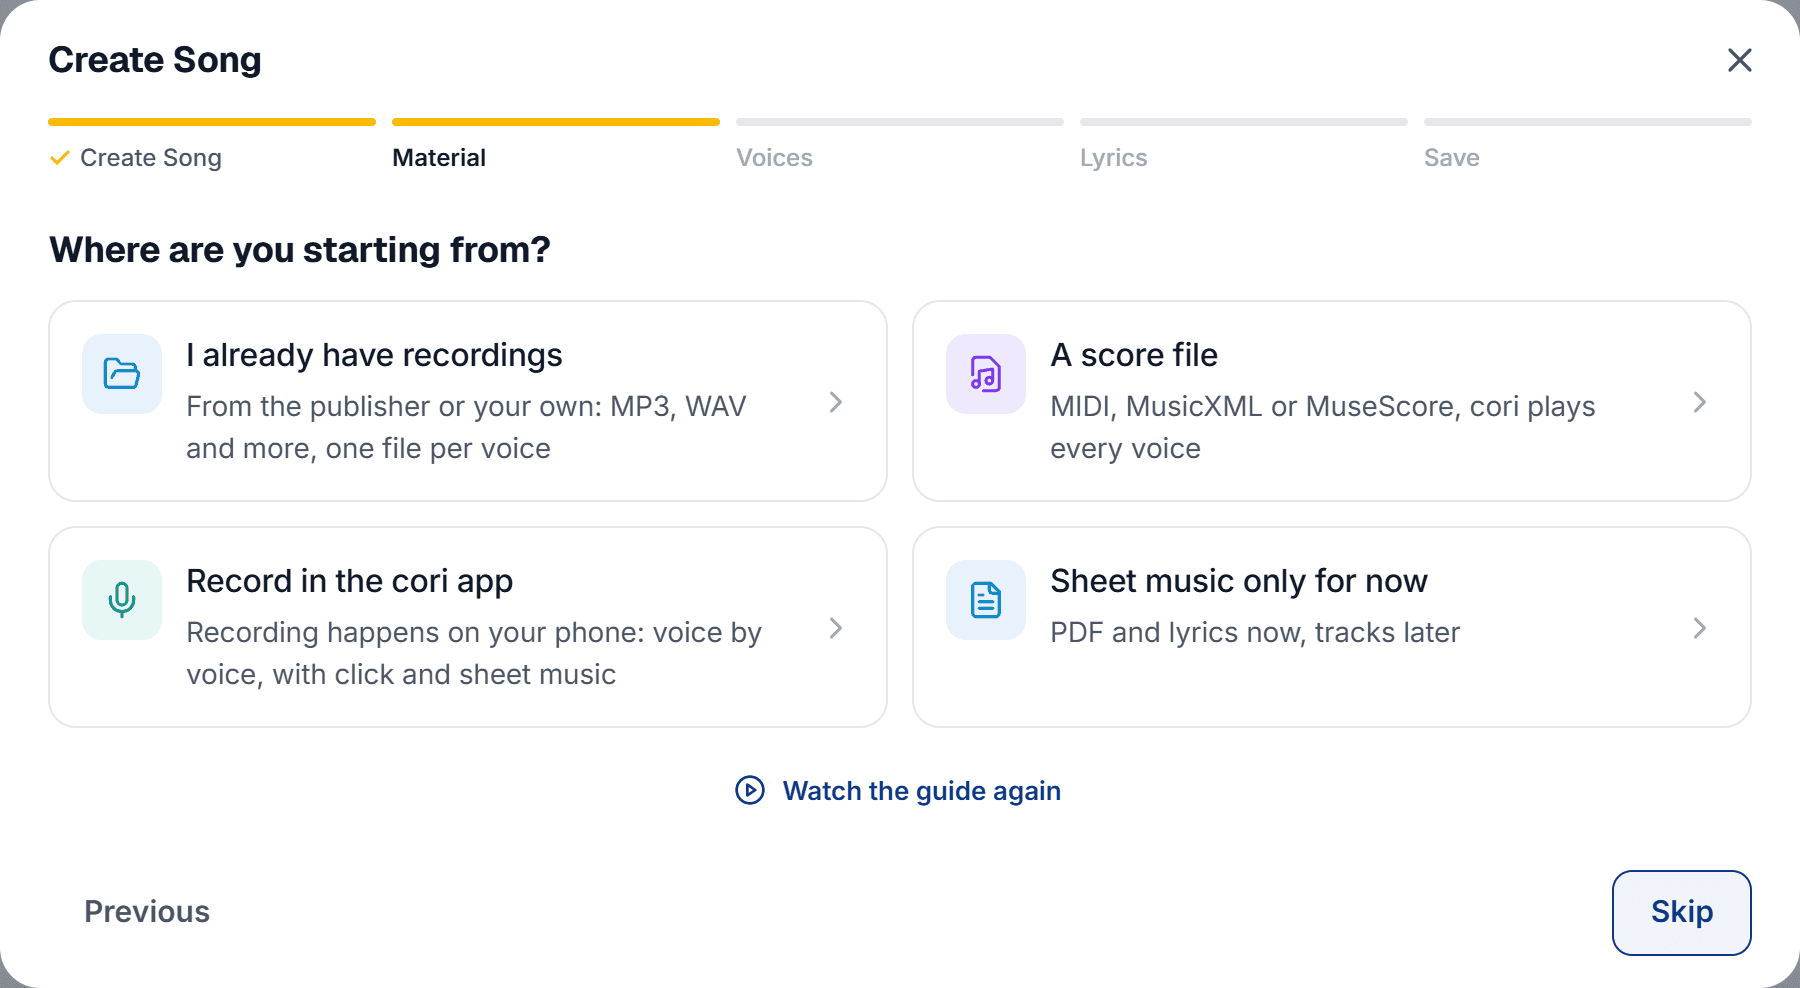Click 'From the publisher or your own' description
This screenshot has width=1800, height=988.
tap(466, 427)
